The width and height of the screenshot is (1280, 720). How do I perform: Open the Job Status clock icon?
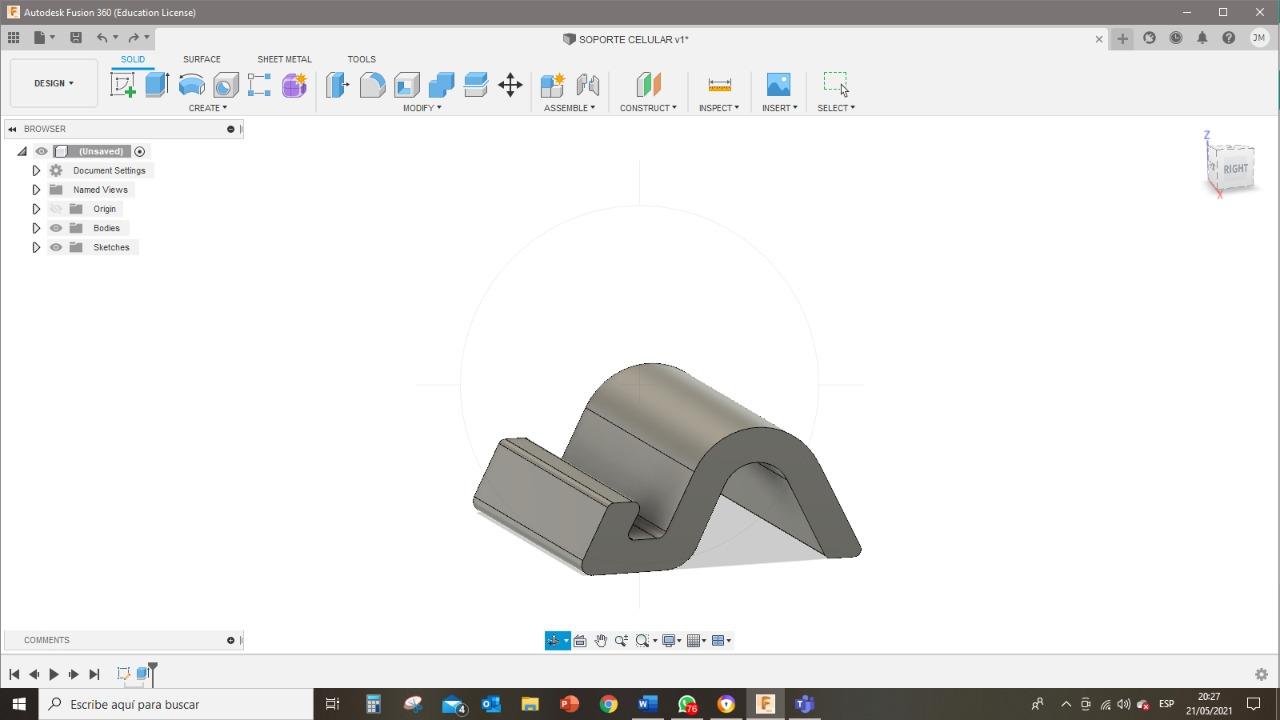pos(1176,38)
